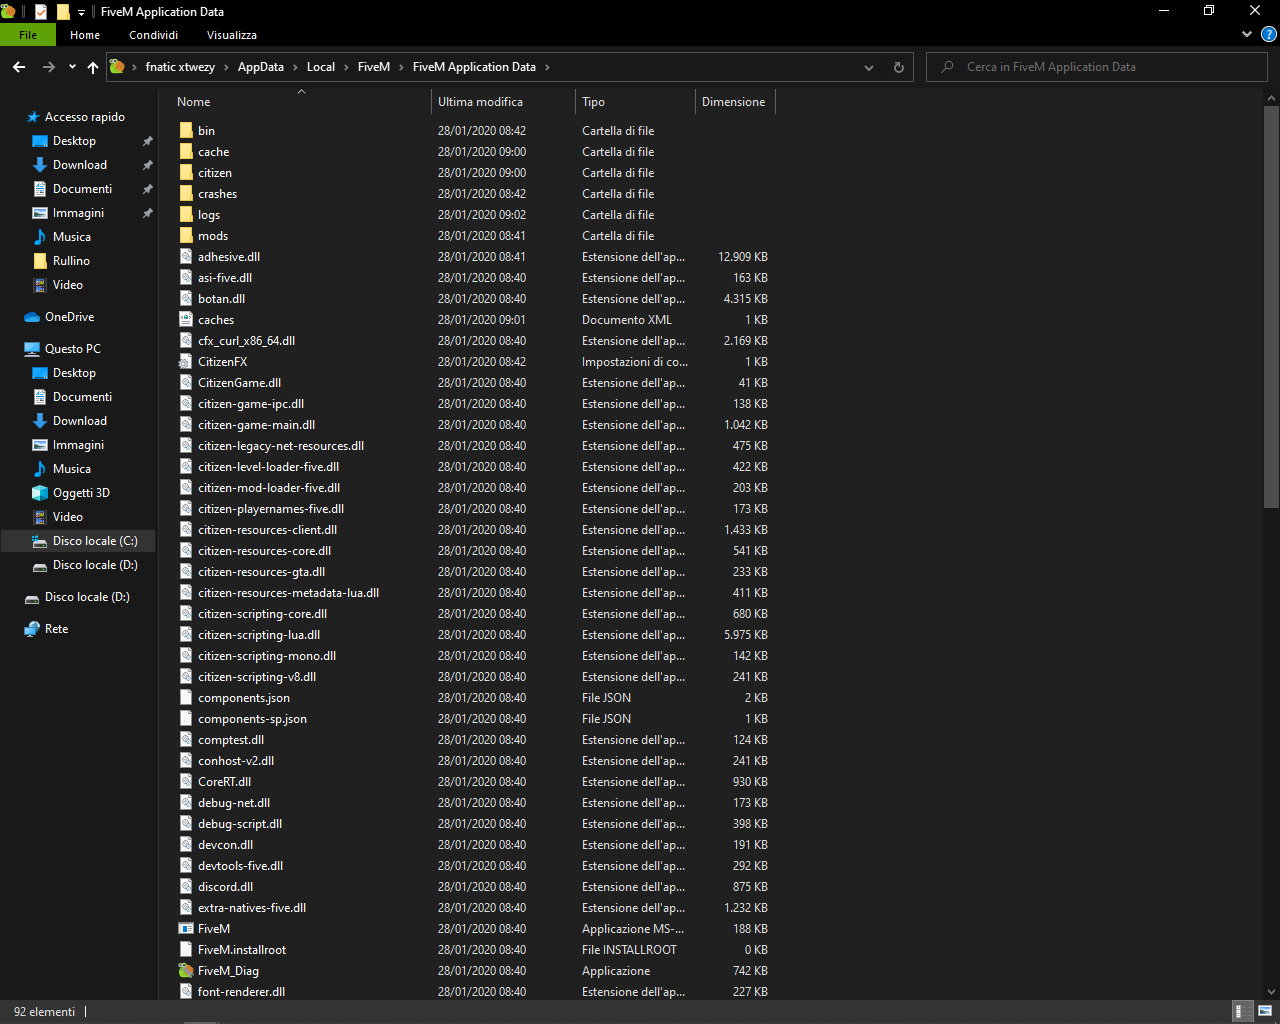Open Quick Access Toolbar customize dropdown

click(x=82, y=12)
